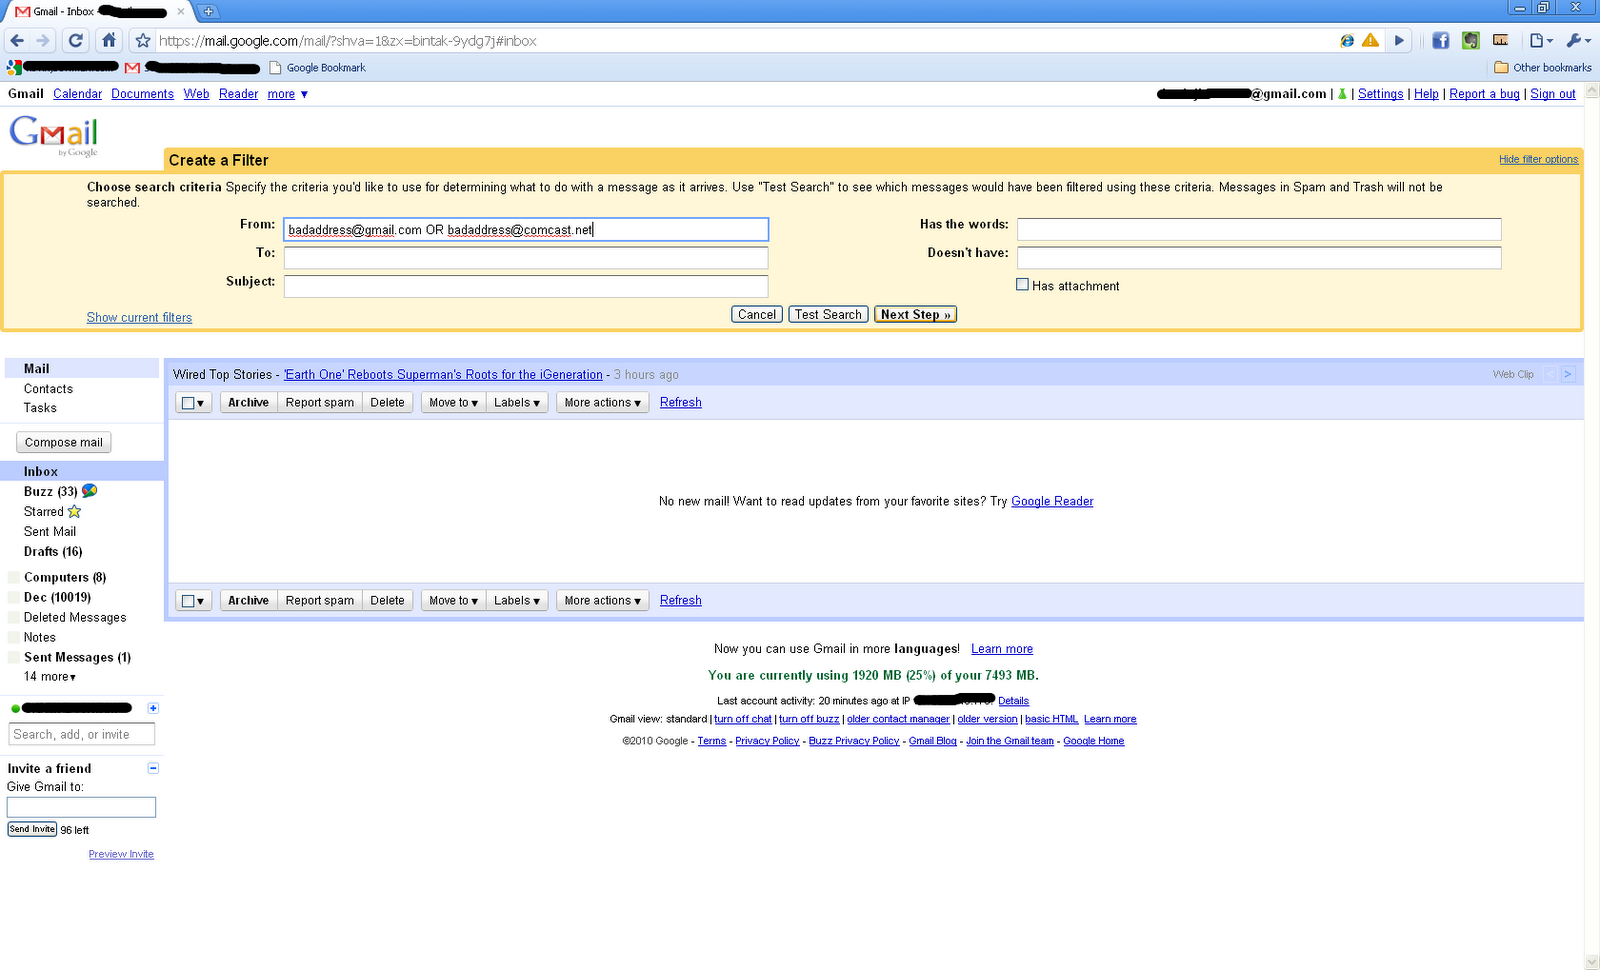Click the star icon beside Starred
The height and width of the screenshot is (970, 1600).
click(74, 512)
